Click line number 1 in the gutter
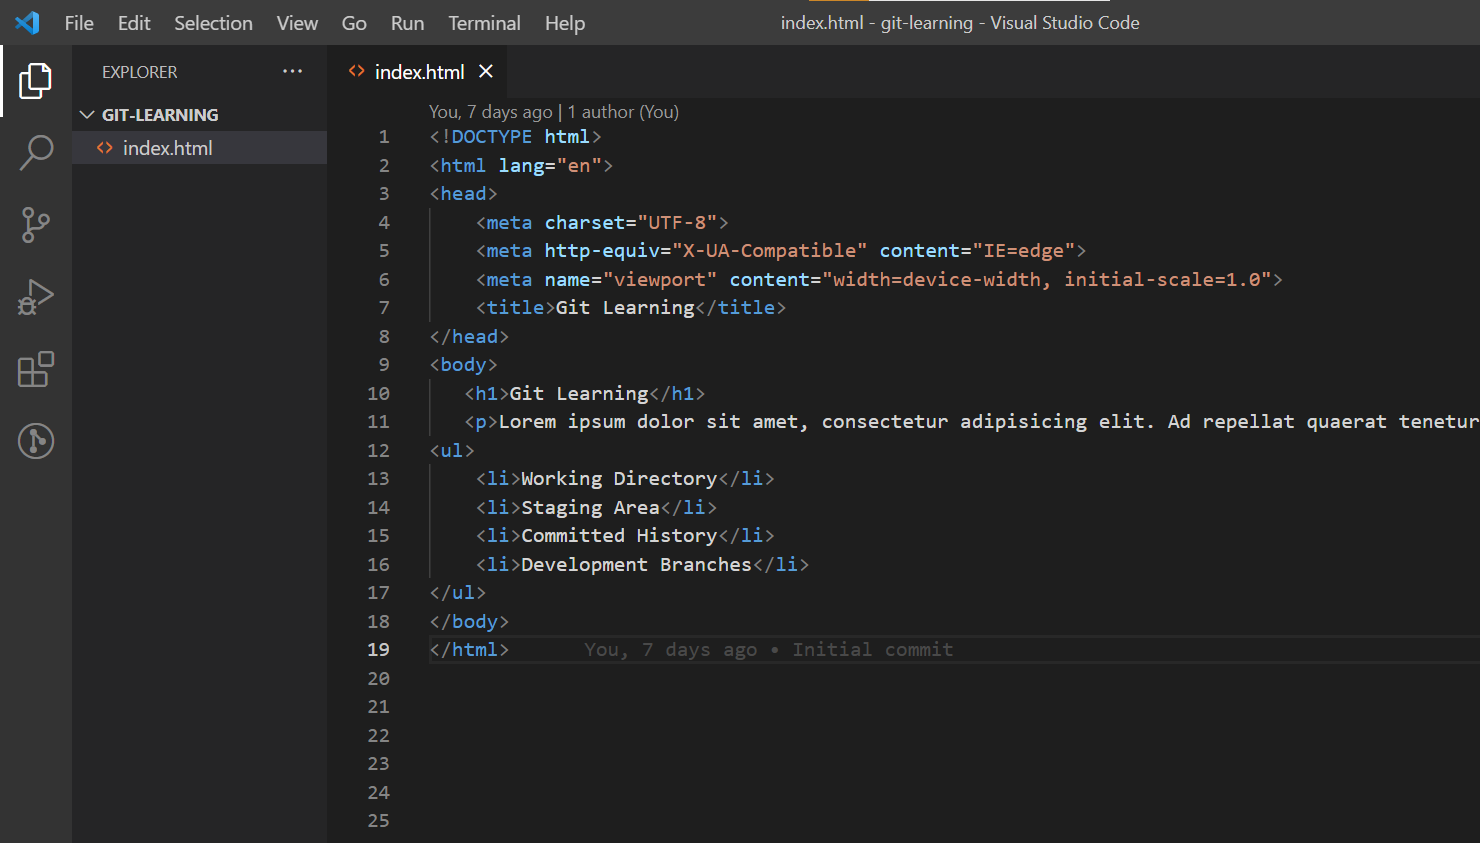Screen dimensions: 1480x843 tap(384, 137)
